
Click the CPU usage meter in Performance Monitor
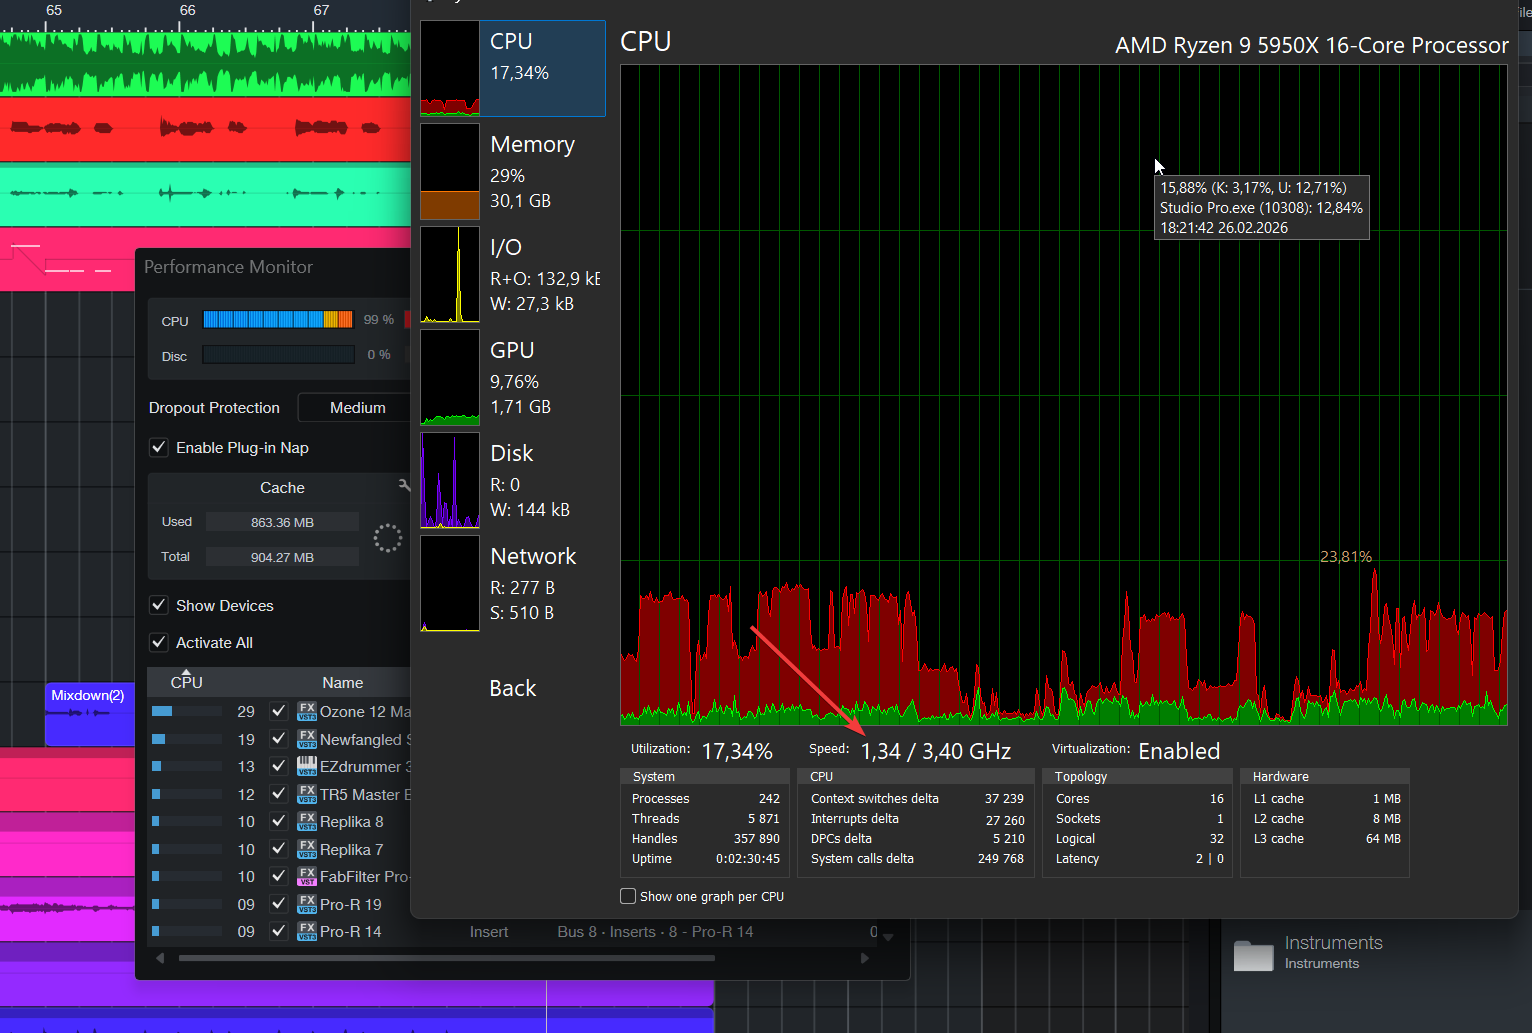pos(278,319)
